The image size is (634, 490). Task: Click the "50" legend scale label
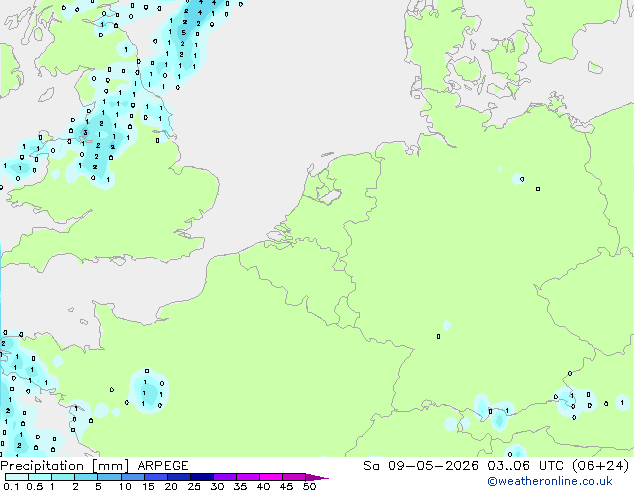[309, 486]
